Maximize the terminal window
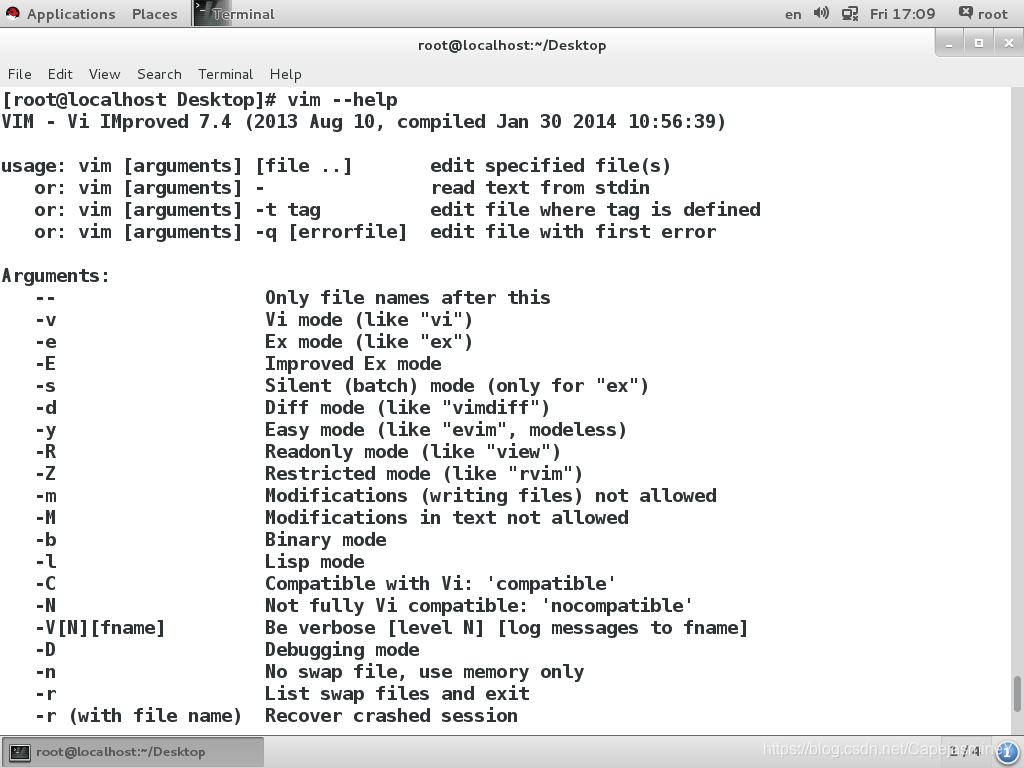This screenshot has height=768, width=1024. coord(978,44)
